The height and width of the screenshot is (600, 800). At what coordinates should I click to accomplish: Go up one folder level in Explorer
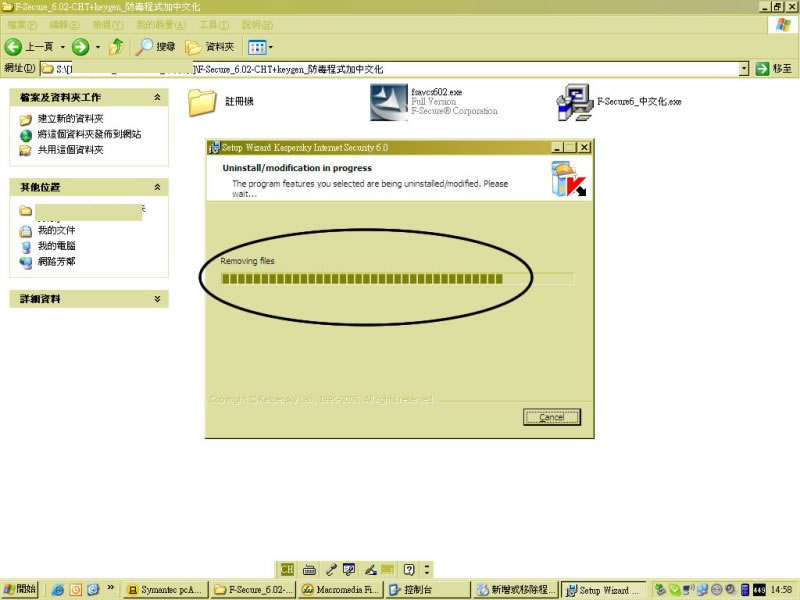(x=116, y=47)
